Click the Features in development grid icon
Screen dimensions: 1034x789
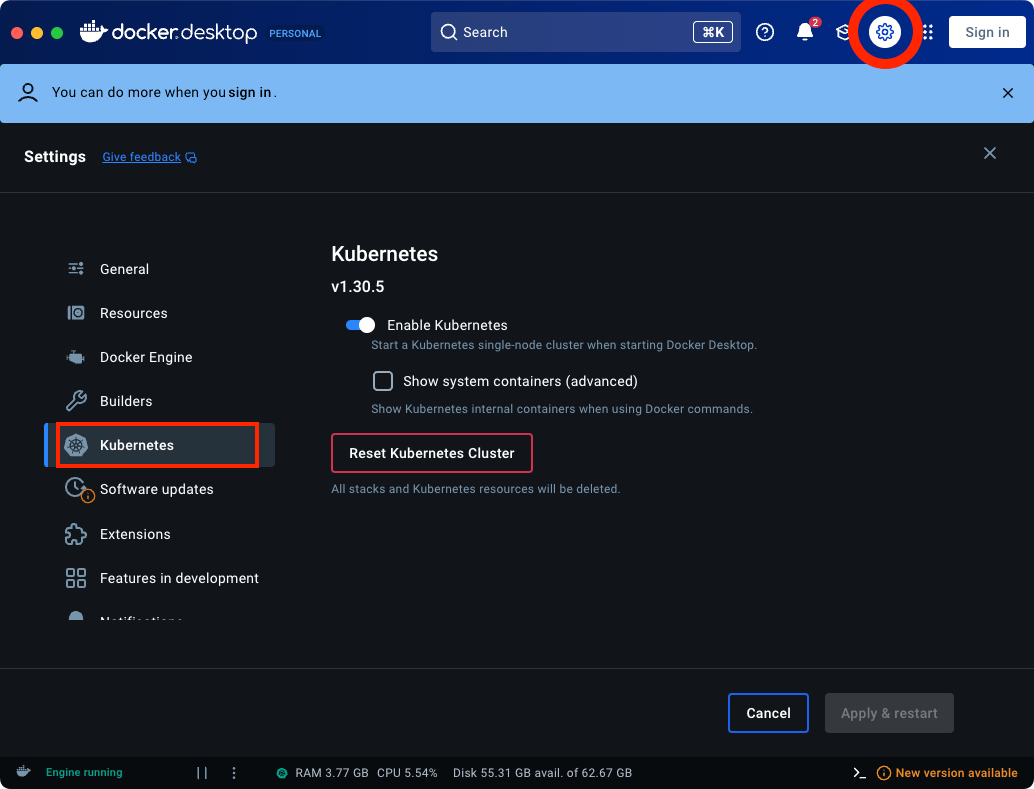76,578
